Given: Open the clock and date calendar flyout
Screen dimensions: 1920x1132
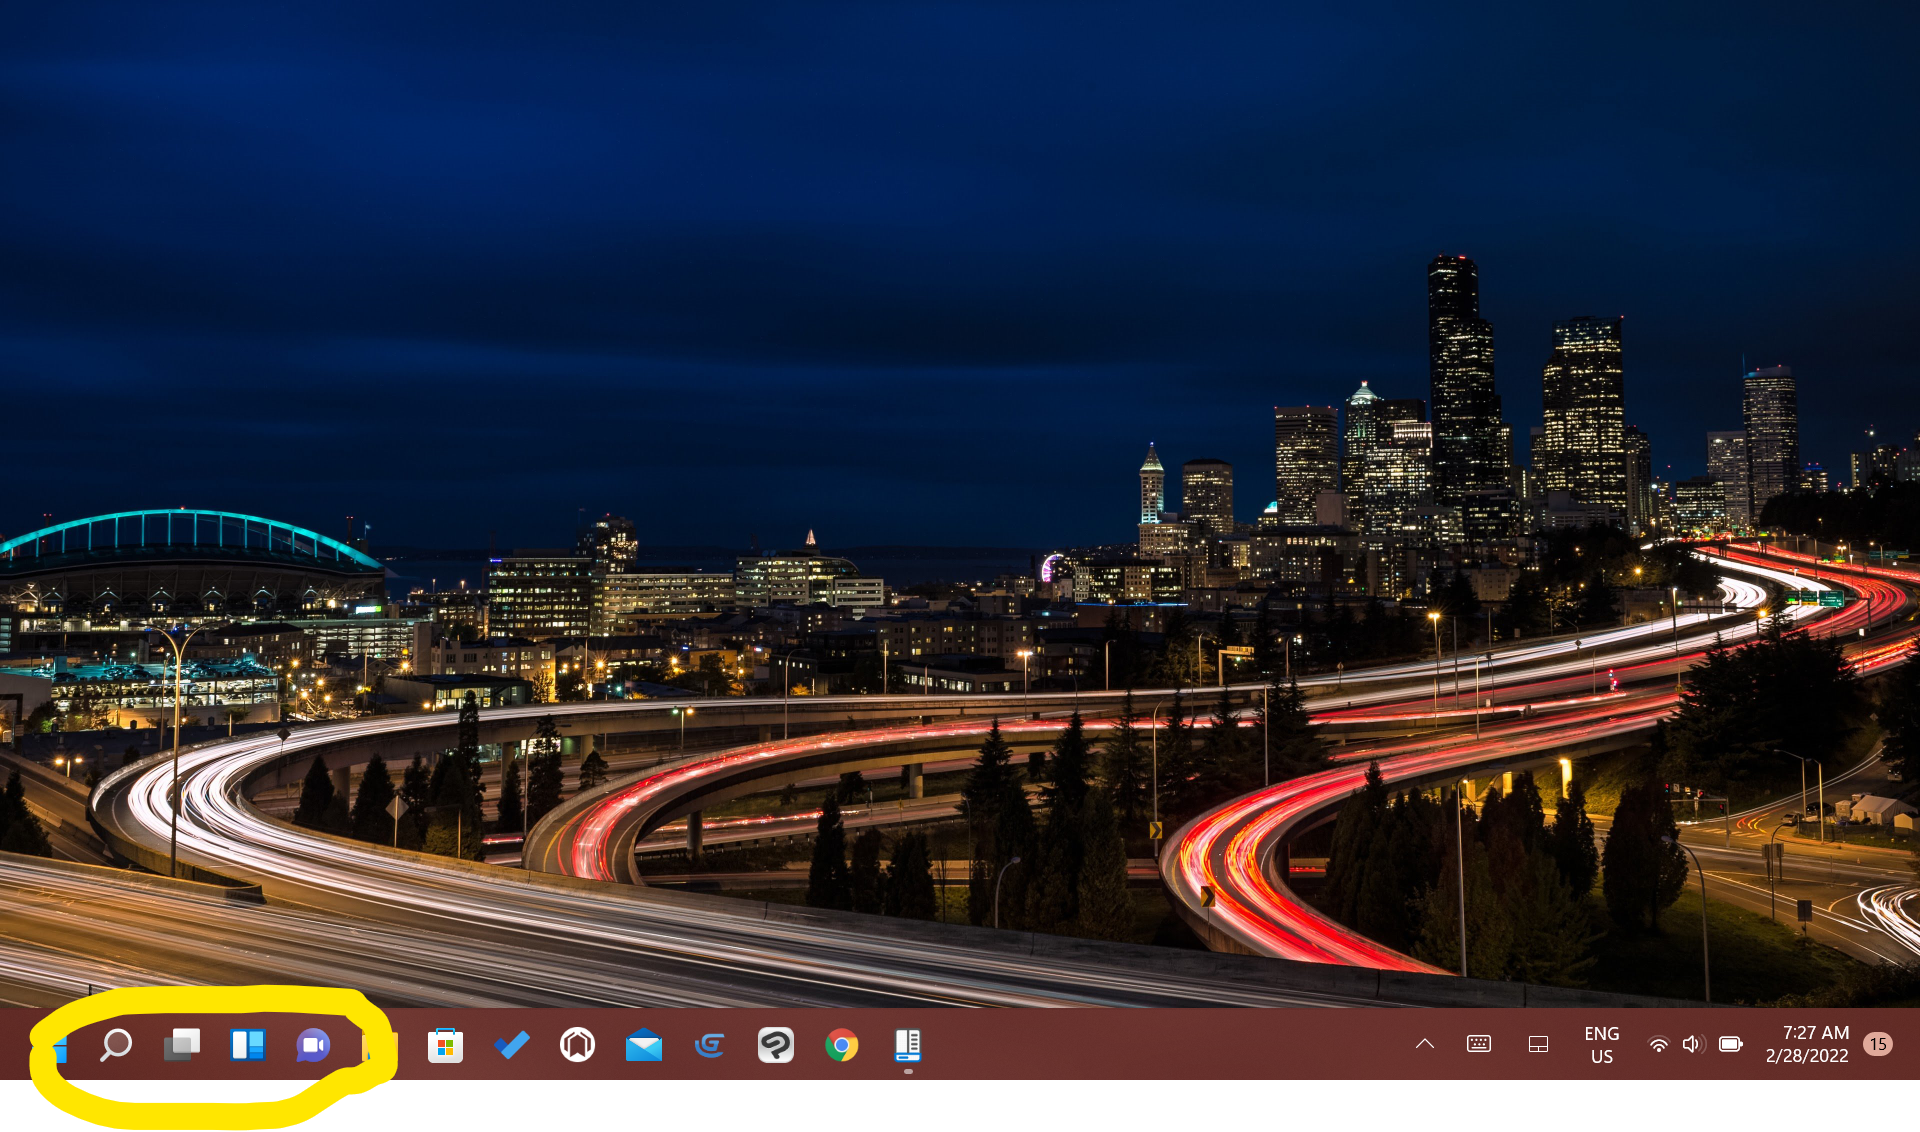Looking at the screenshot, I should coord(1807,1044).
